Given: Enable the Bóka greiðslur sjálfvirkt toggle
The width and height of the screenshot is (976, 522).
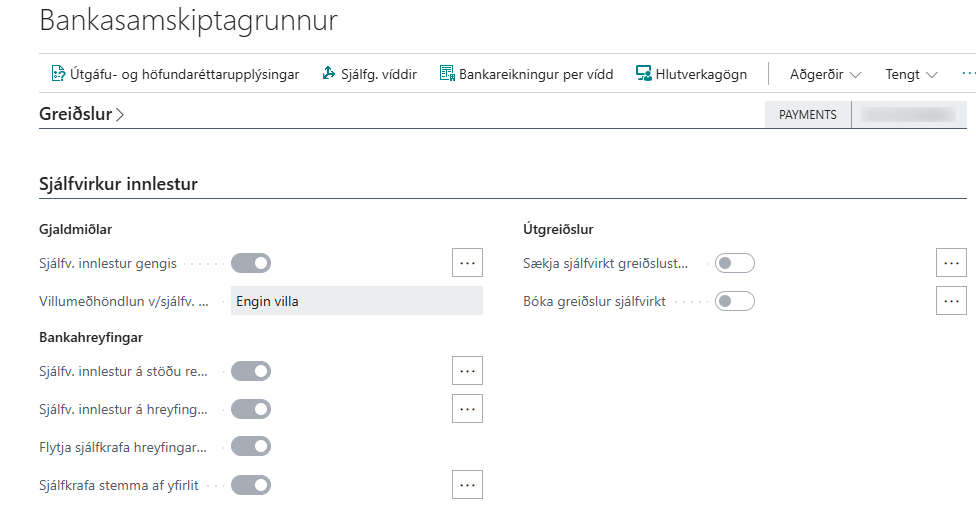Looking at the screenshot, I should [x=735, y=300].
